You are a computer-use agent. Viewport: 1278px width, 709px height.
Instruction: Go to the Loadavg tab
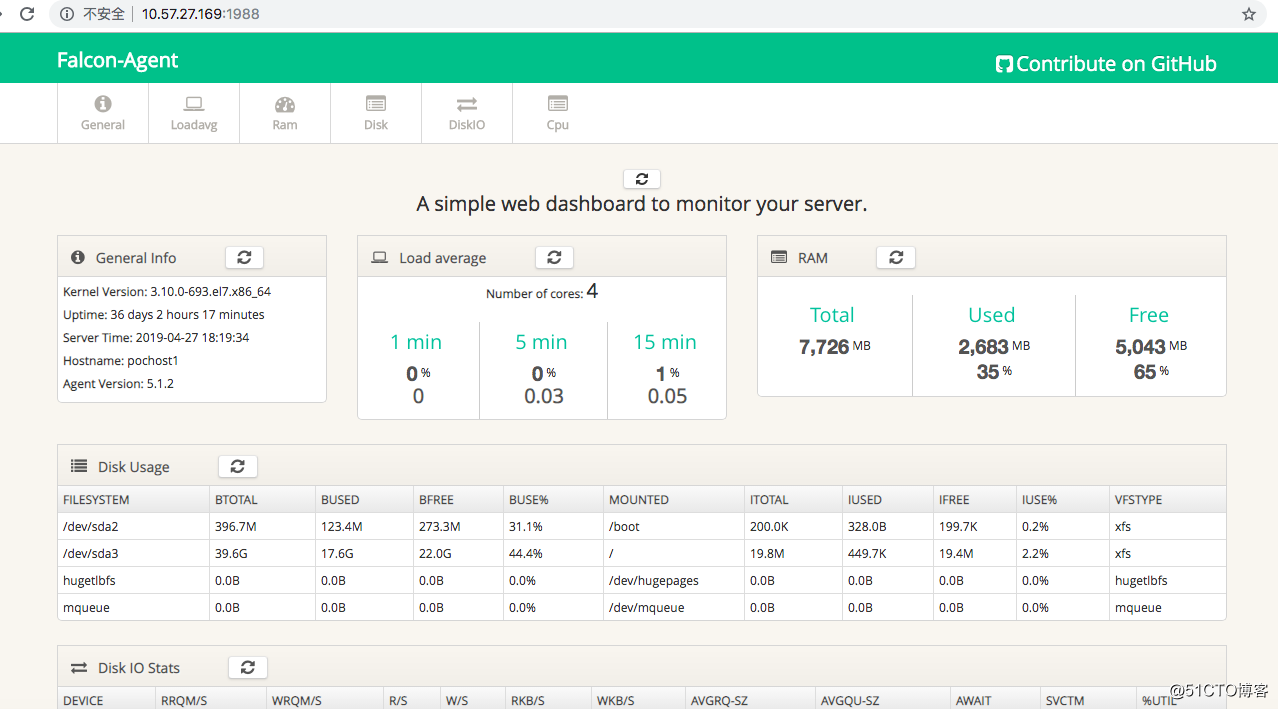point(194,113)
